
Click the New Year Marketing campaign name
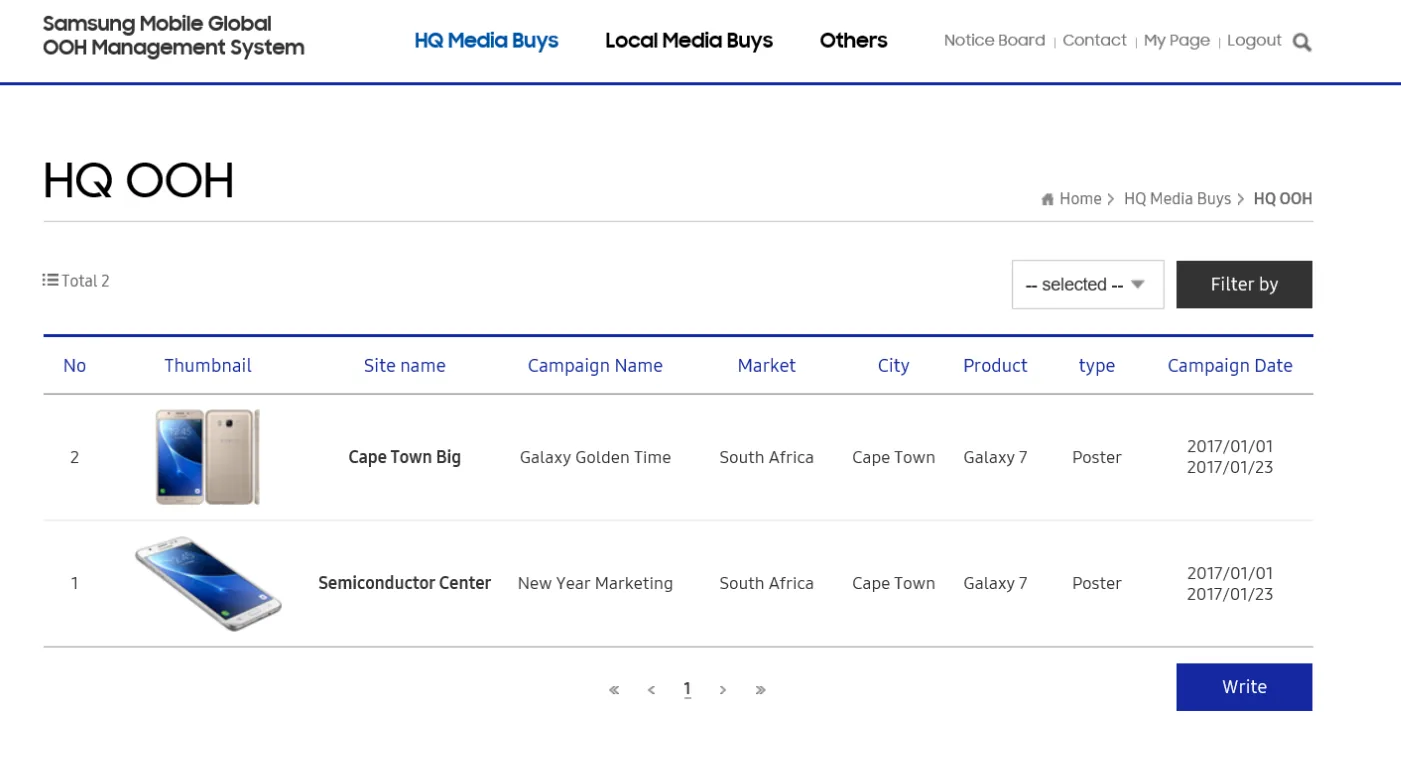tap(595, 583)
